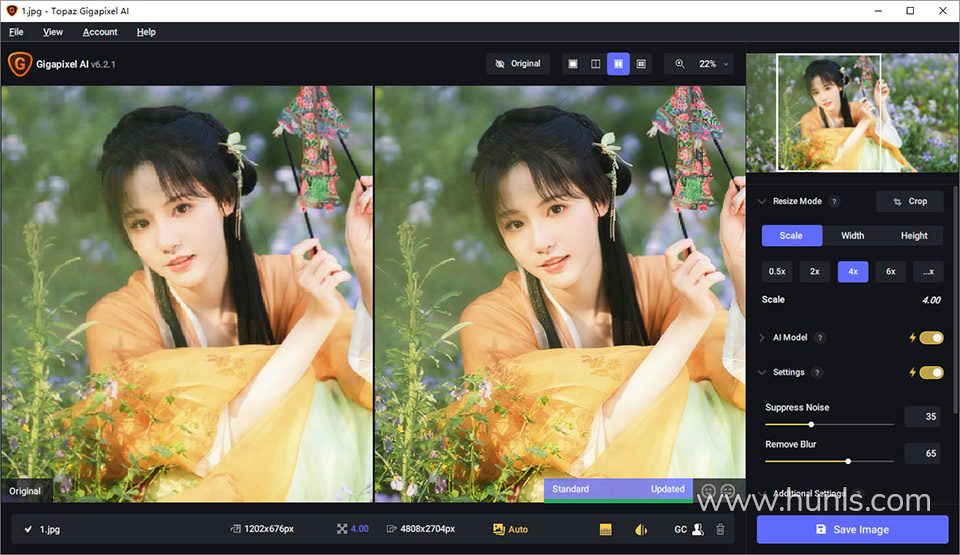The image size is (960, 555).
Task: Switch to single view layout
Action: coord(573,64)
